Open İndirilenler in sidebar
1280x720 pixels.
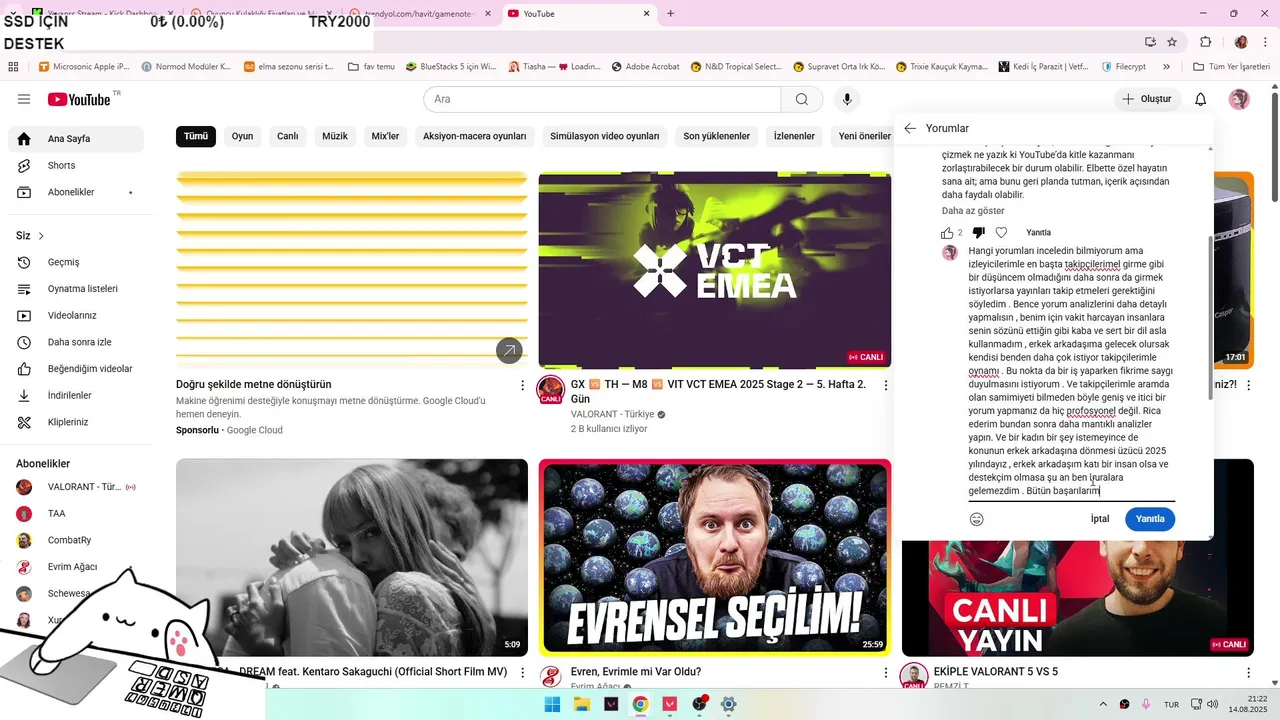76,396
